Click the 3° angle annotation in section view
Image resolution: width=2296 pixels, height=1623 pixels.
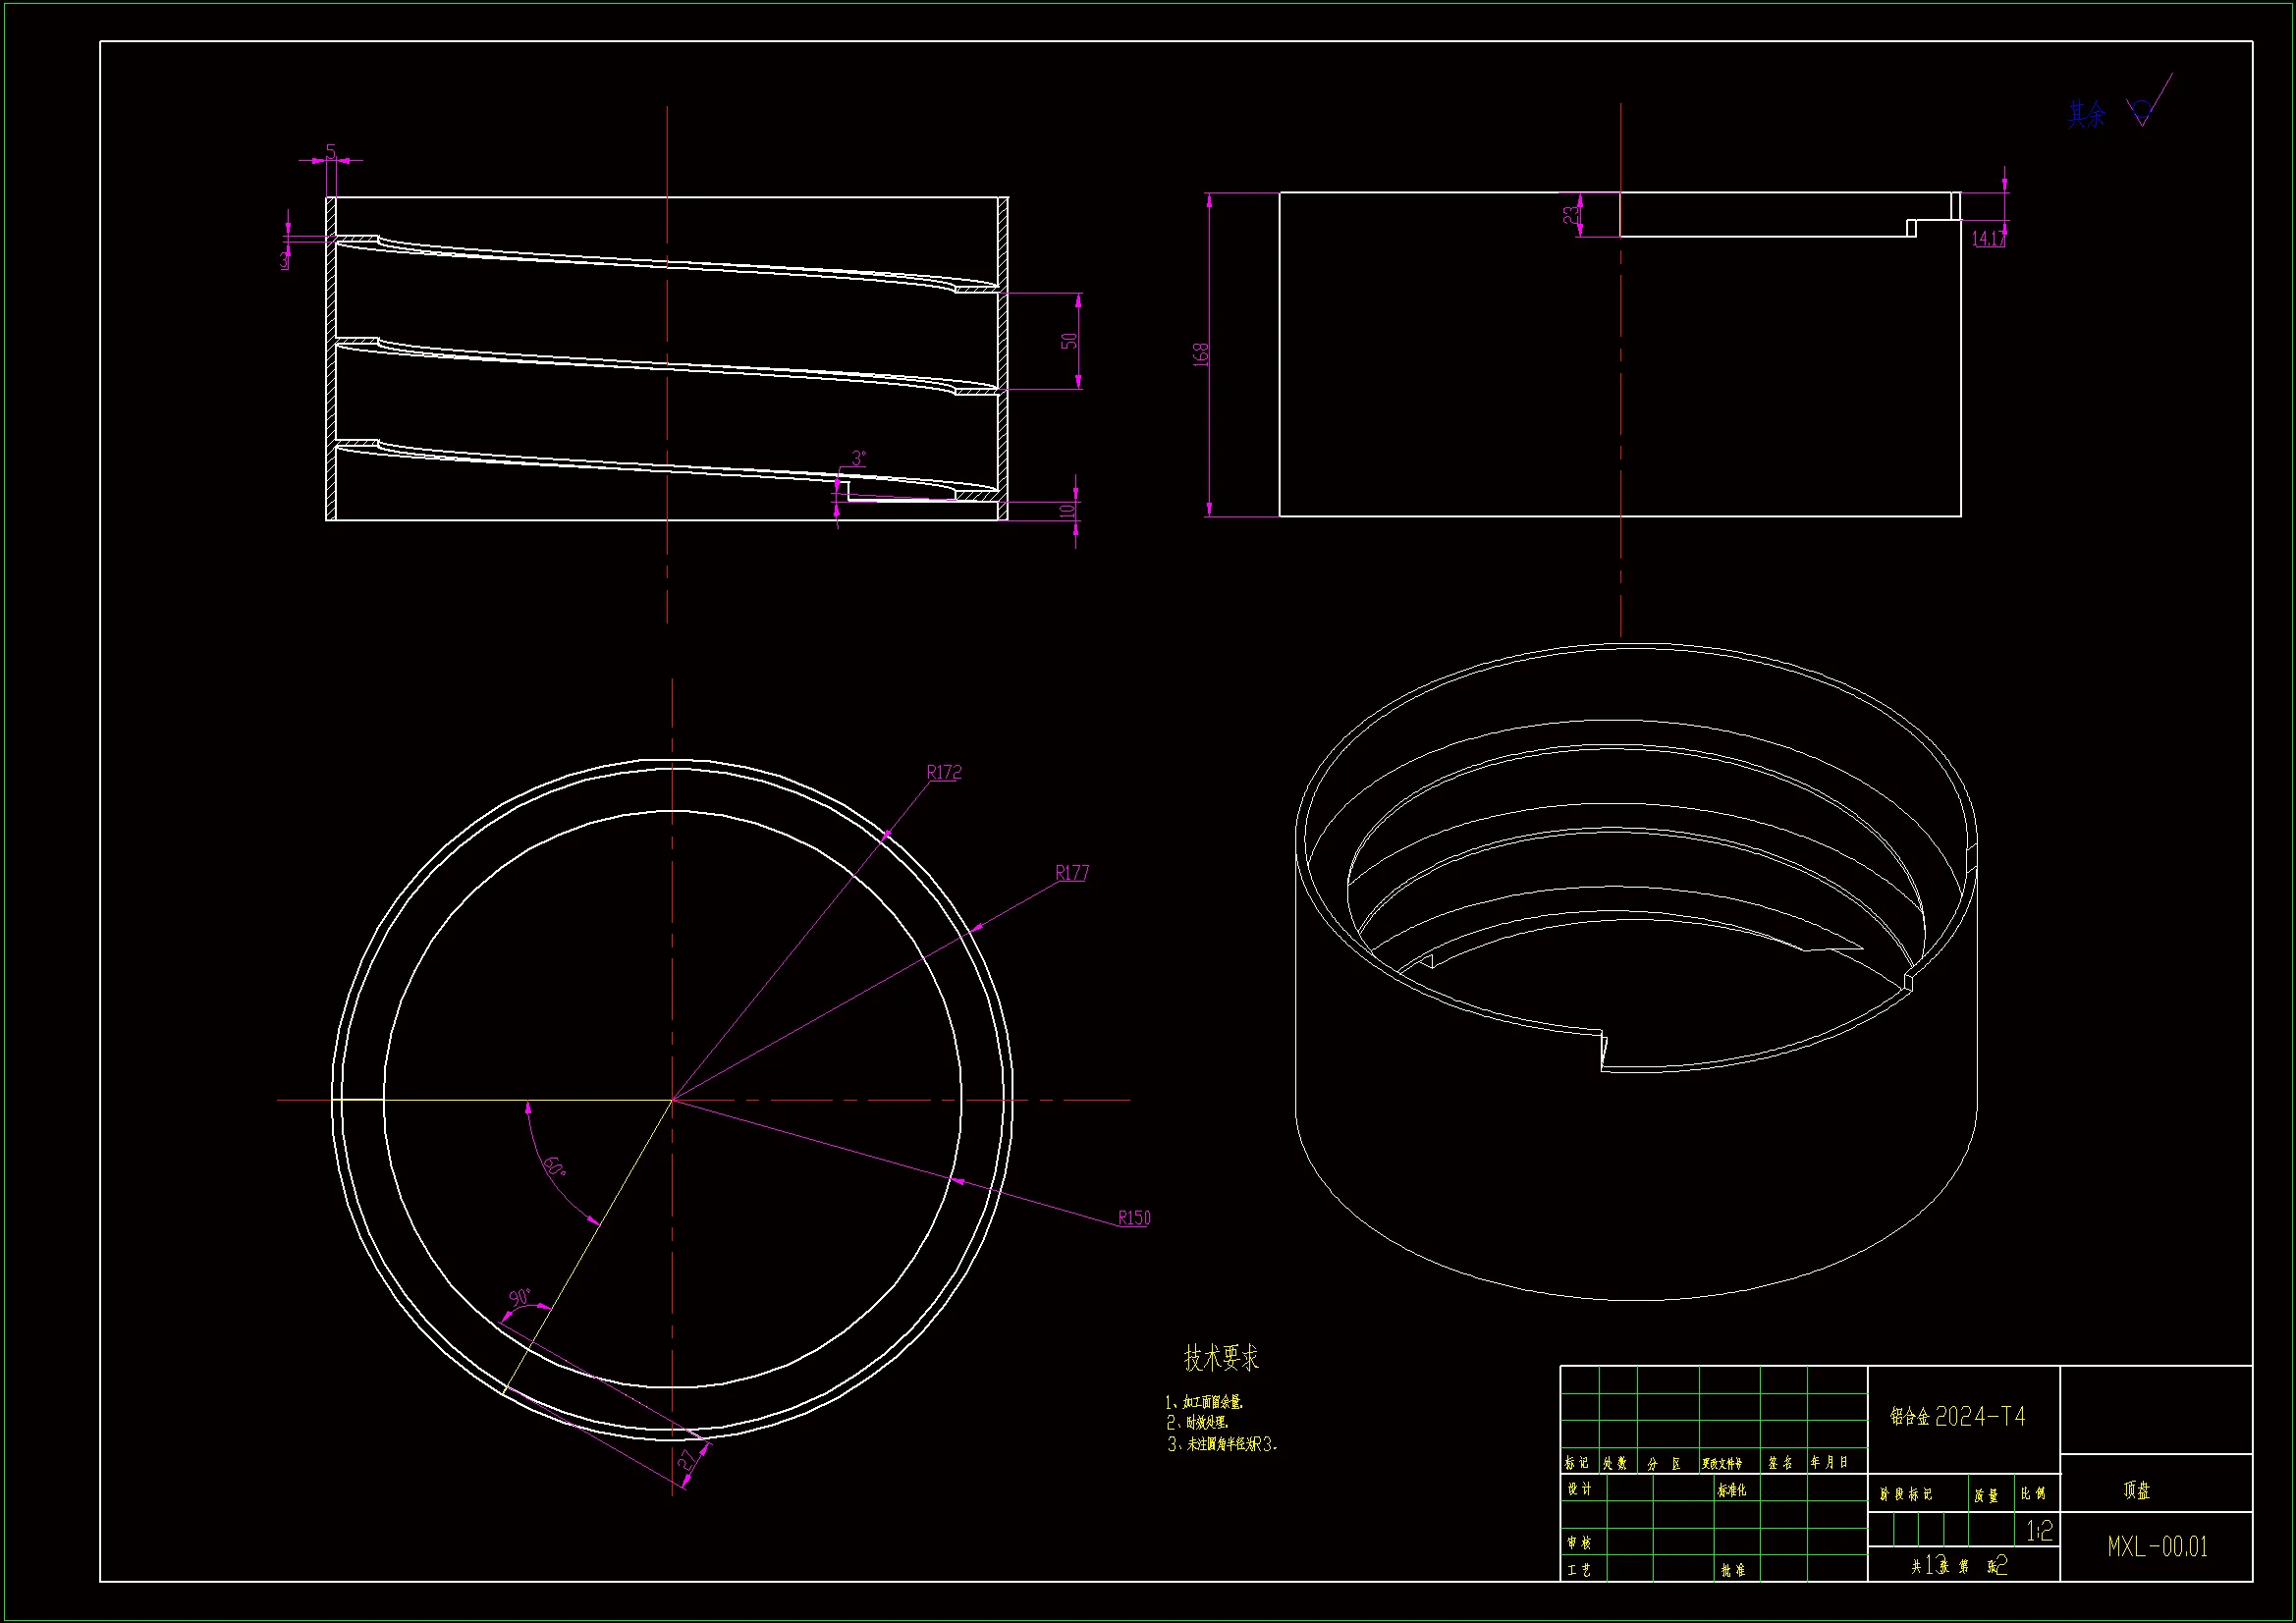point(858,458)
